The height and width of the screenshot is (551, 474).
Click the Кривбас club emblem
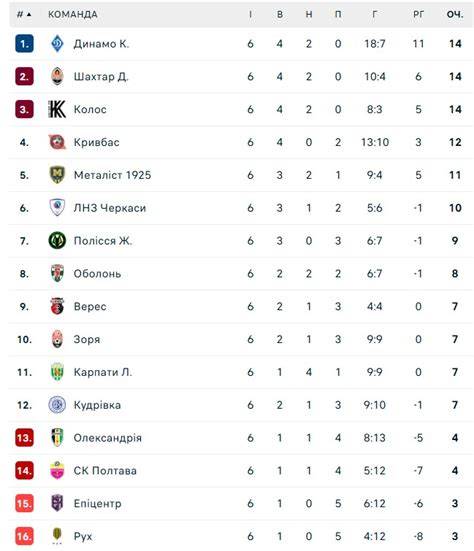[57, 142]
